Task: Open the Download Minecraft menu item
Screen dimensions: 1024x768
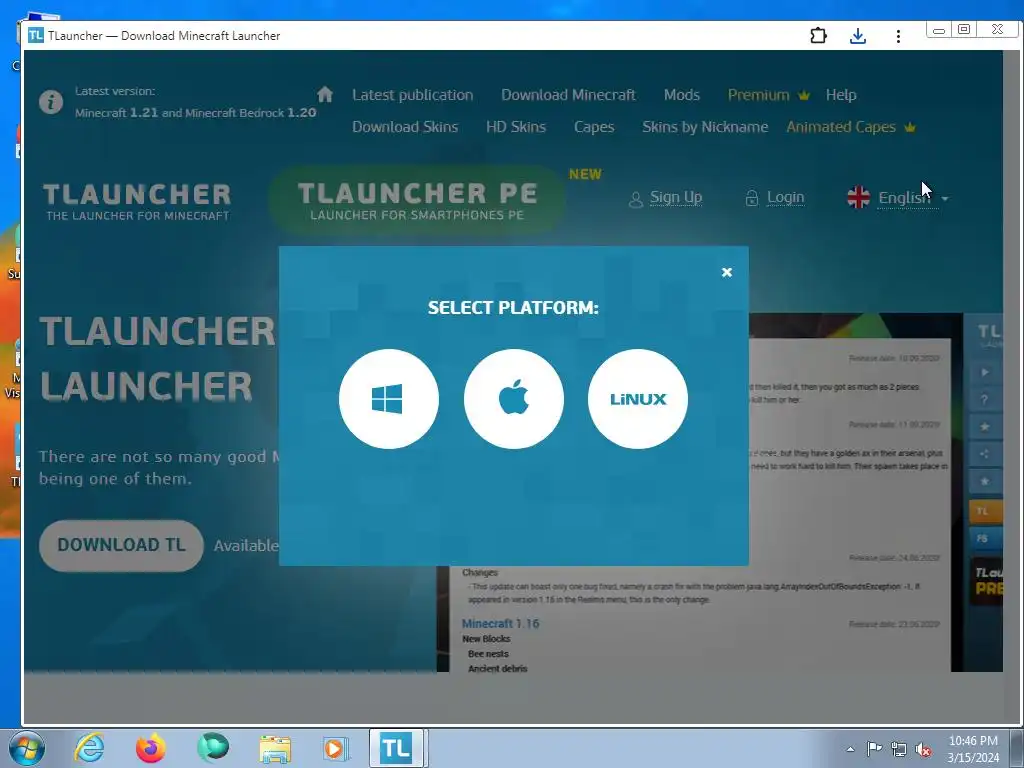Action: coord(568,95)
